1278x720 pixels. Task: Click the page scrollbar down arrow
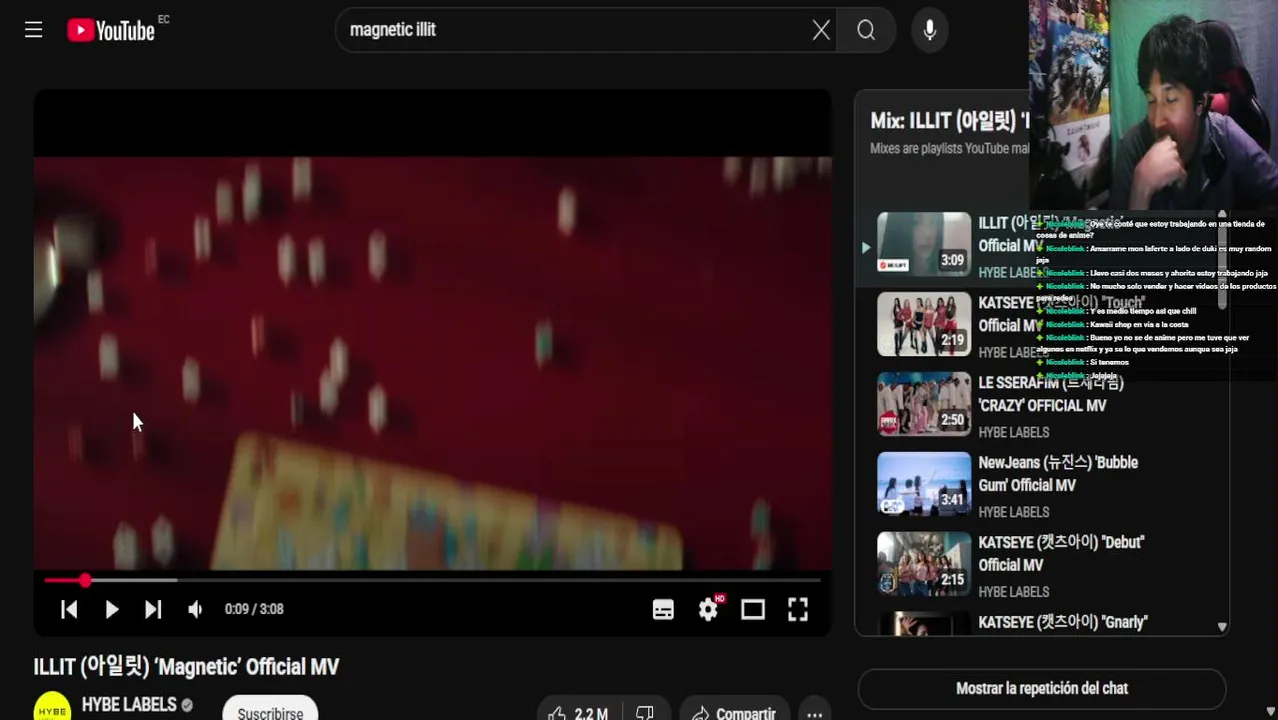(x=1270, y=712)
